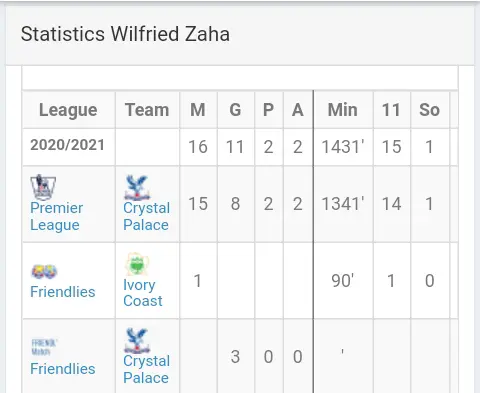This screenshot has width=480, height=393.
Task: Click the Friendly Match logo in the bottom row
Action: (44, 347)
